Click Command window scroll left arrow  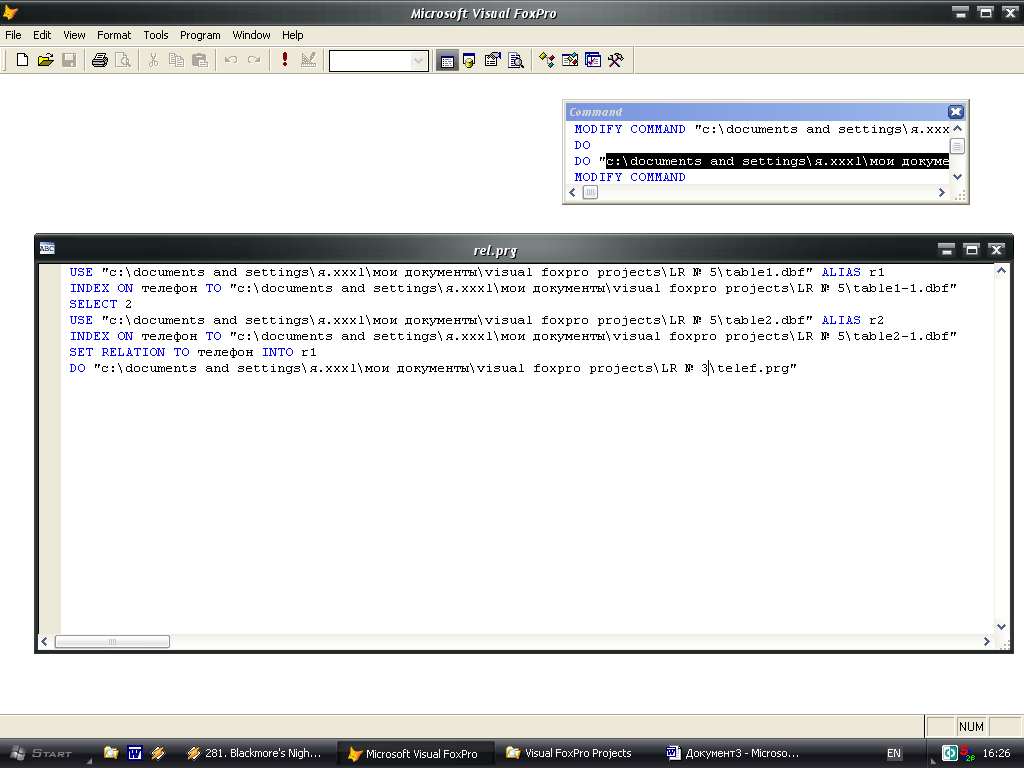coord(573,193)
